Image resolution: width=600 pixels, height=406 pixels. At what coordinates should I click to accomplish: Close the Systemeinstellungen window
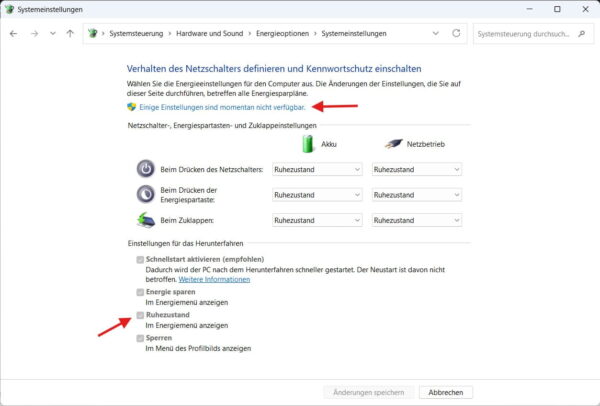point(585,9)
